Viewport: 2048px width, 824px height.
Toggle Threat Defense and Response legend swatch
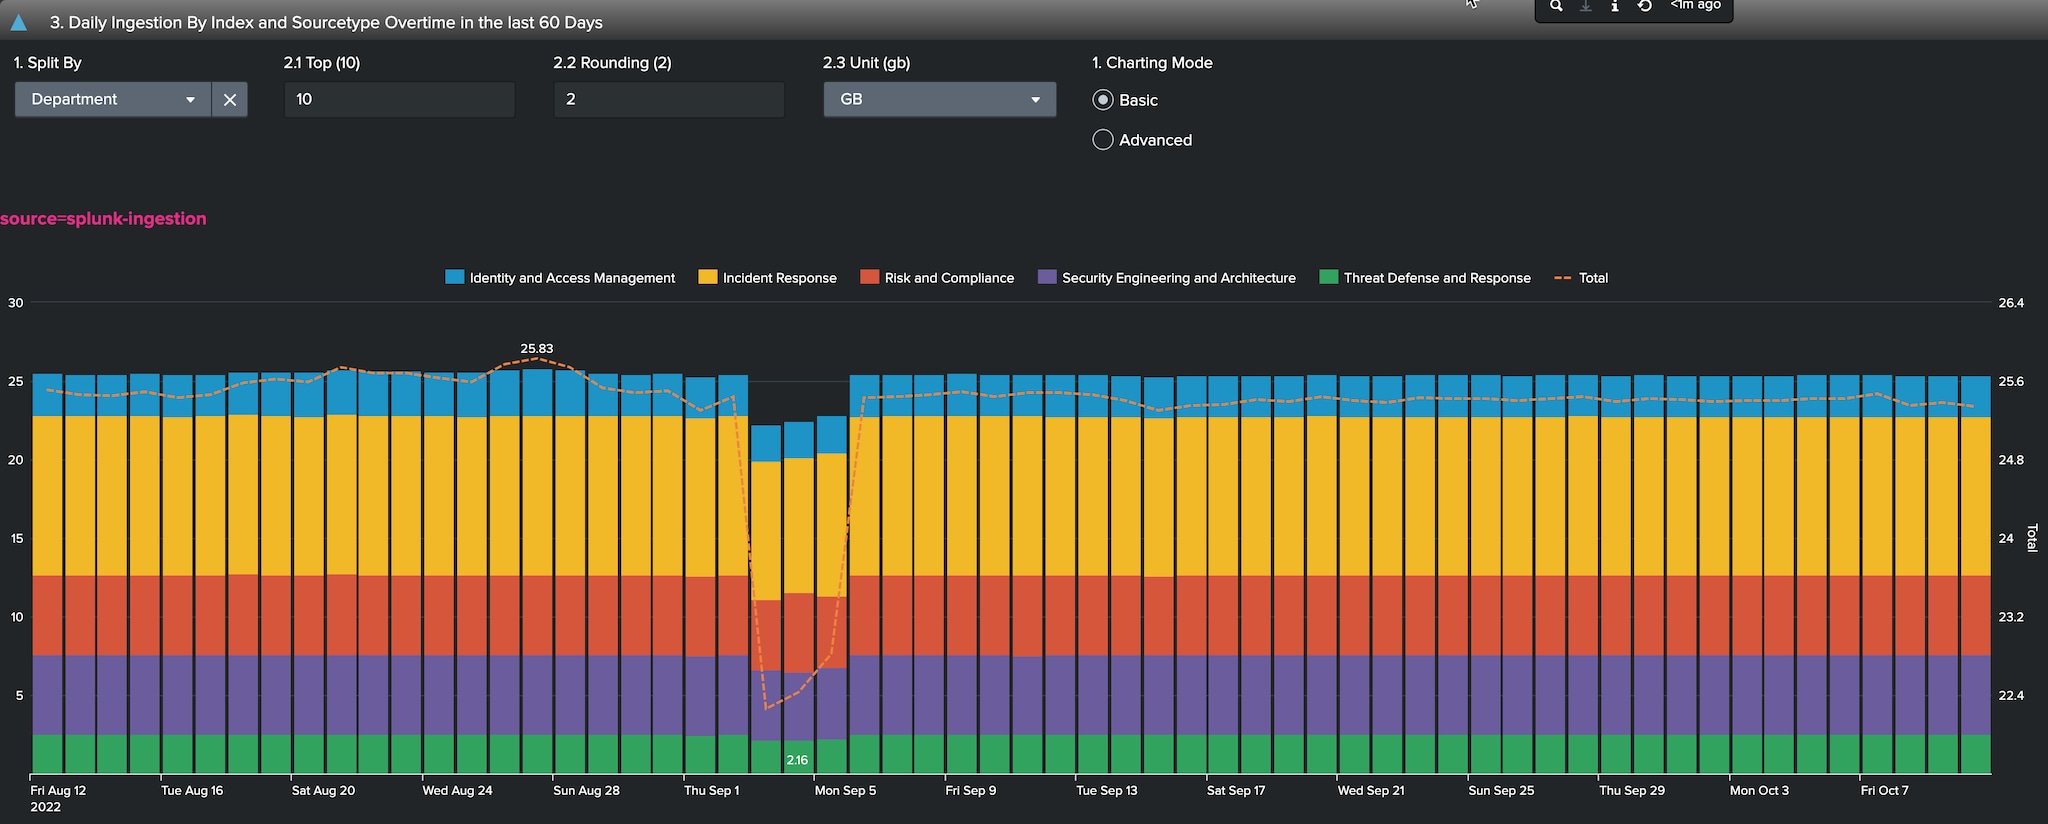click(1329, 277)
